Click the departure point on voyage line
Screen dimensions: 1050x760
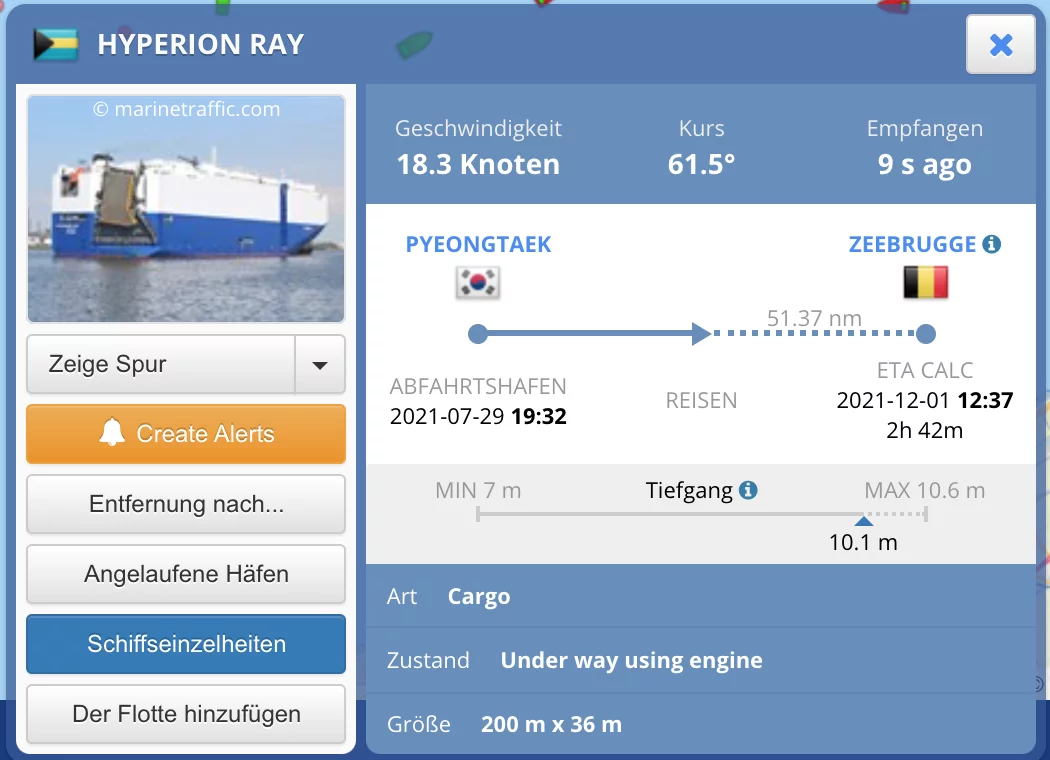477,333
